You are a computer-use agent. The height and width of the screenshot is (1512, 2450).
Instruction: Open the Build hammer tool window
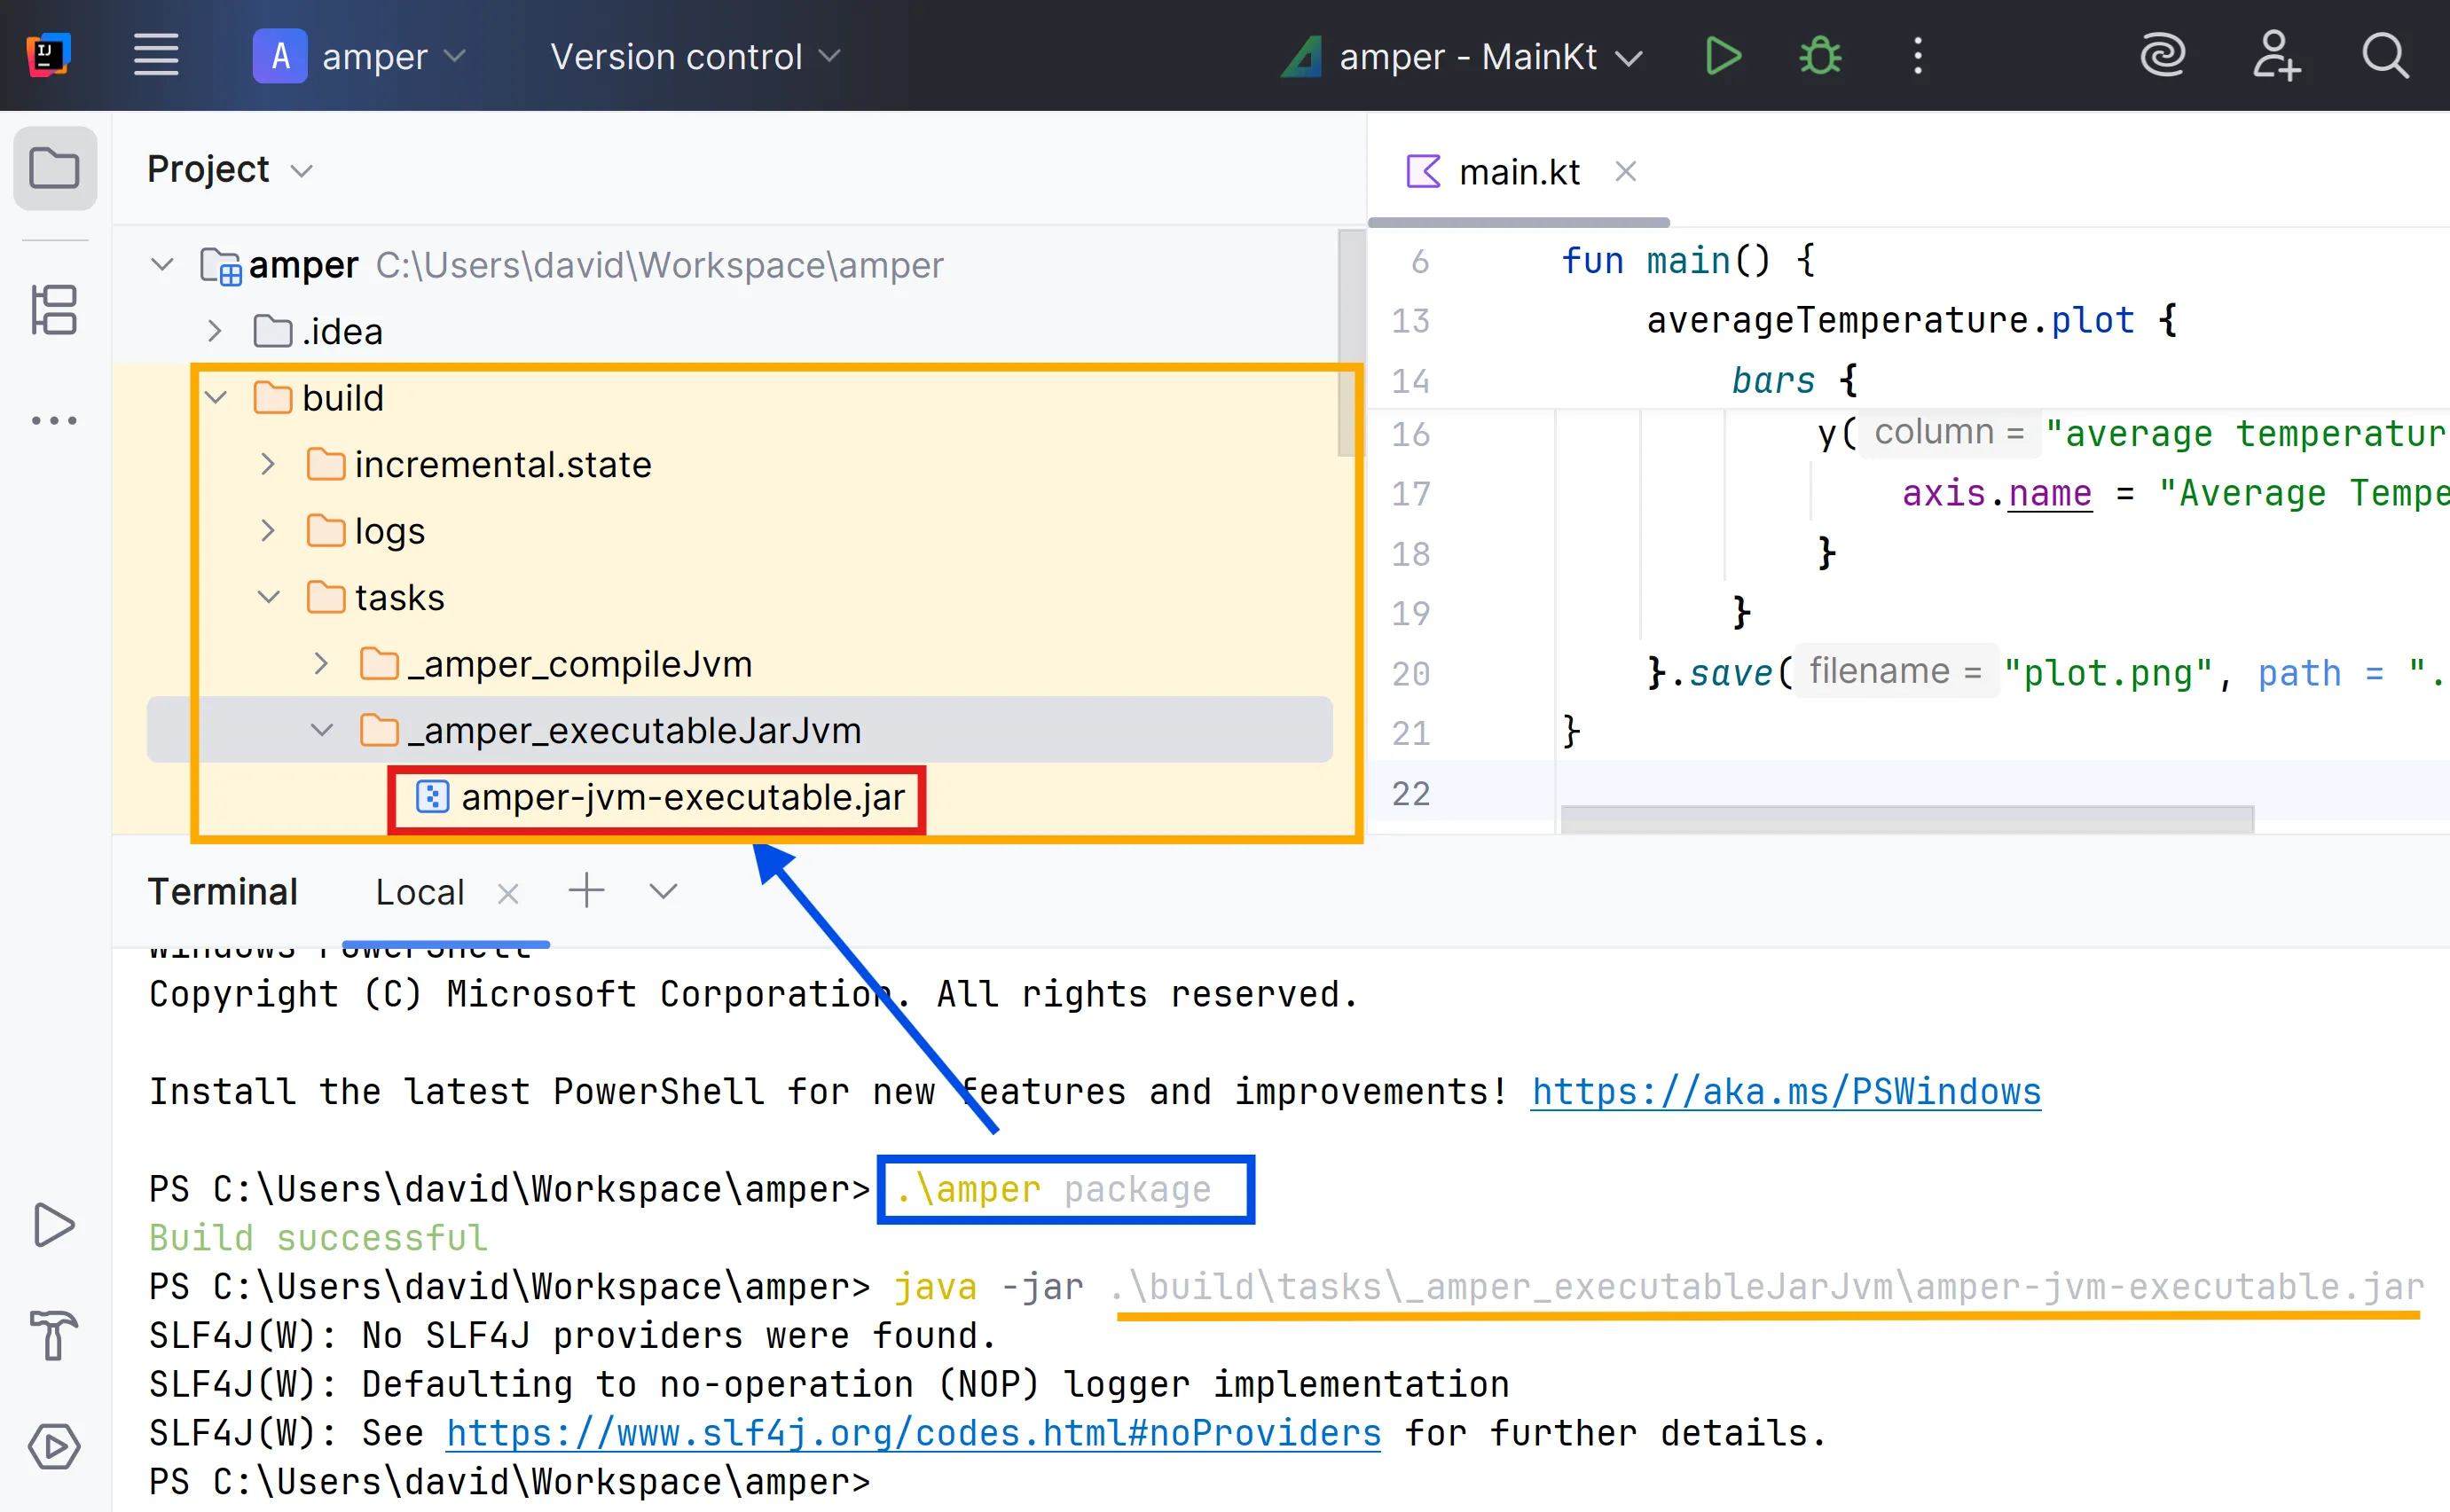[x=54, y=1335]
